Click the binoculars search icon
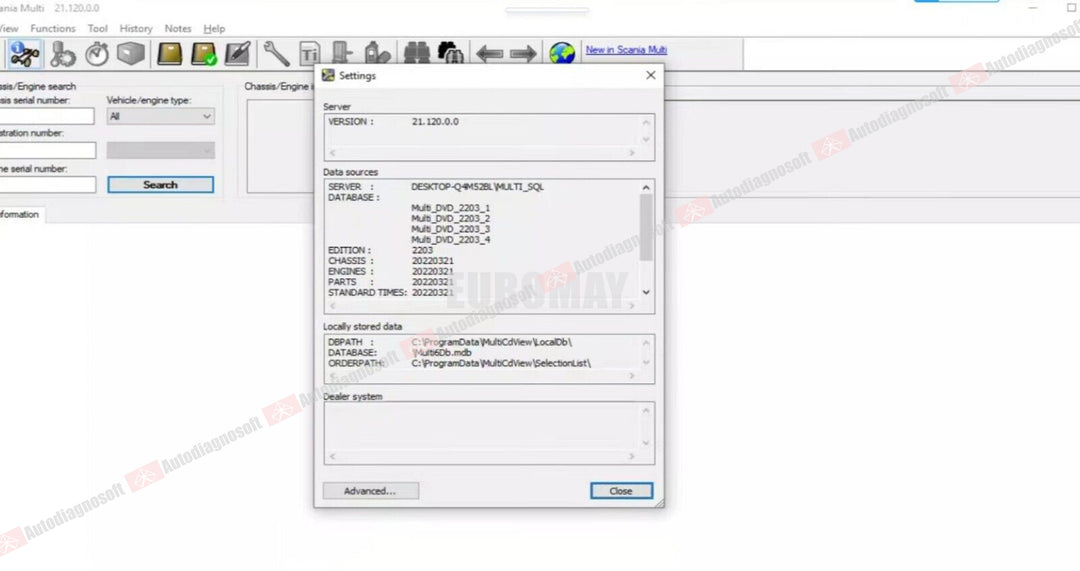 [x=416, y=52]
